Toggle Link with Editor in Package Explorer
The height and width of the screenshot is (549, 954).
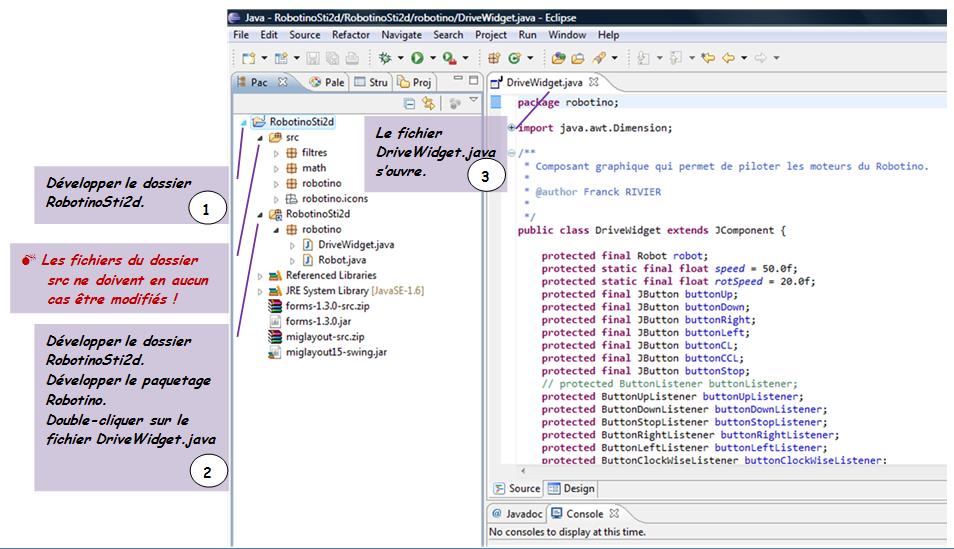[428, 103]
